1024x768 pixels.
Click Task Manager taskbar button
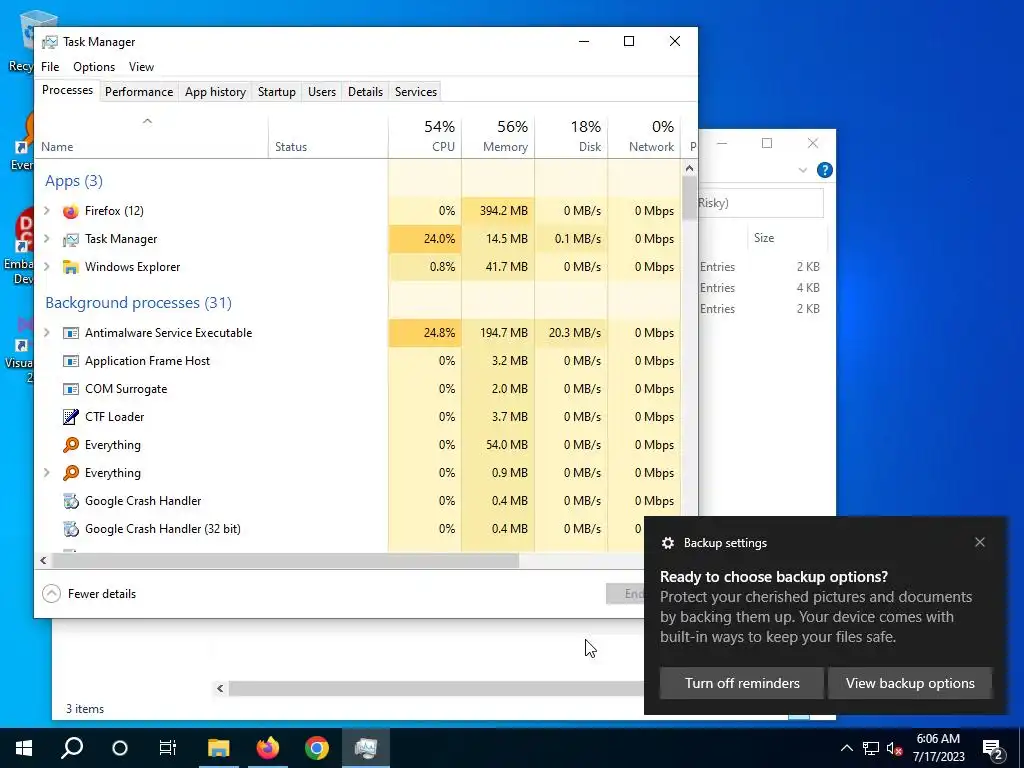point(366,748)
